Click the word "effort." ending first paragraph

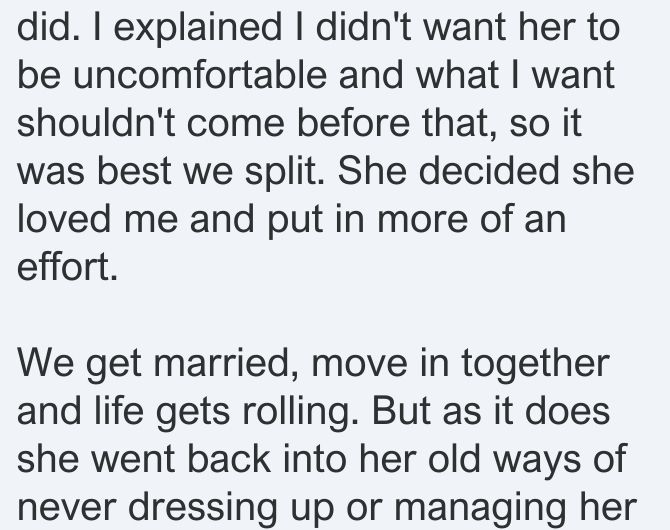[x=67, y=266]
